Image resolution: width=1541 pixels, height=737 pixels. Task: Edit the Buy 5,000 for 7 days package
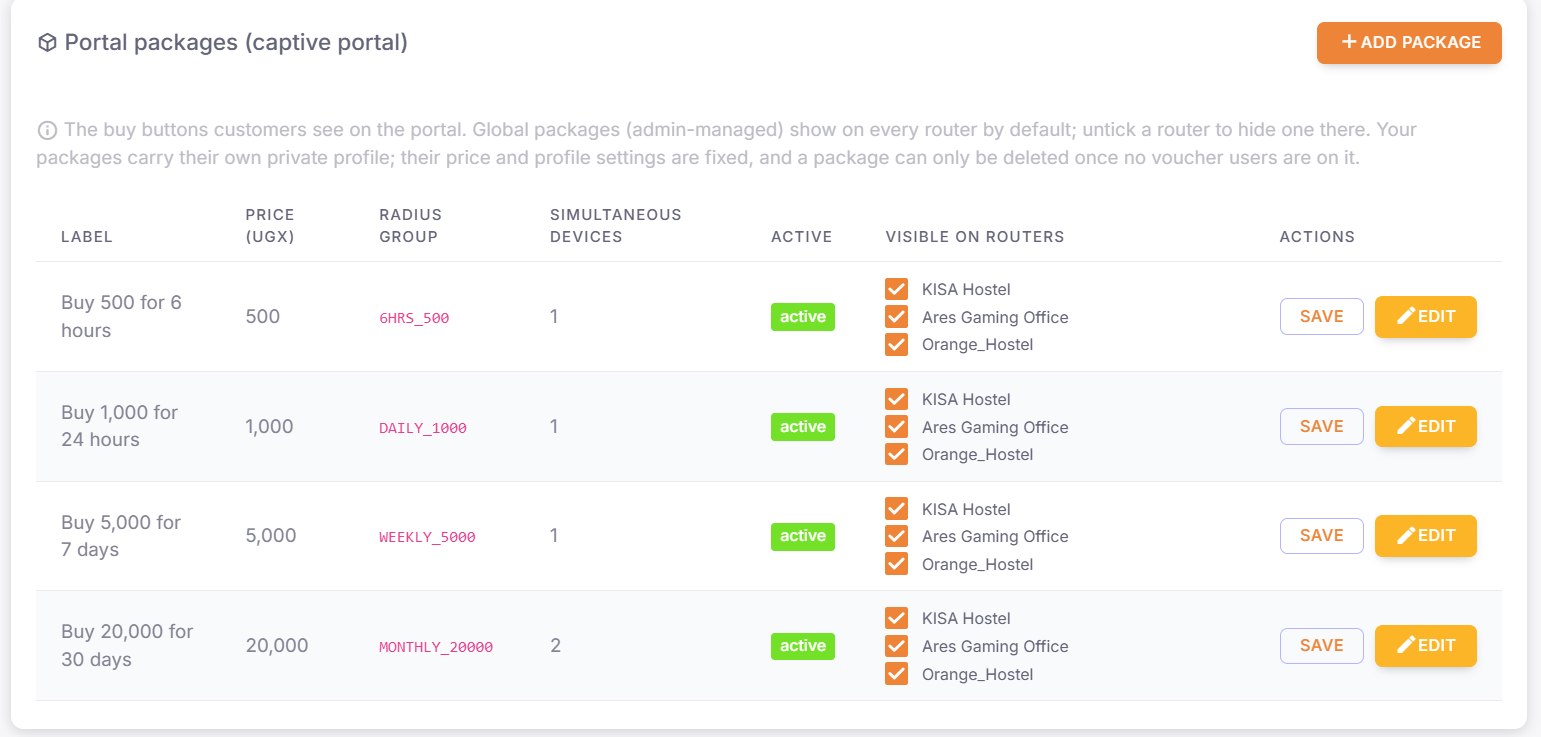[1426, 536]
